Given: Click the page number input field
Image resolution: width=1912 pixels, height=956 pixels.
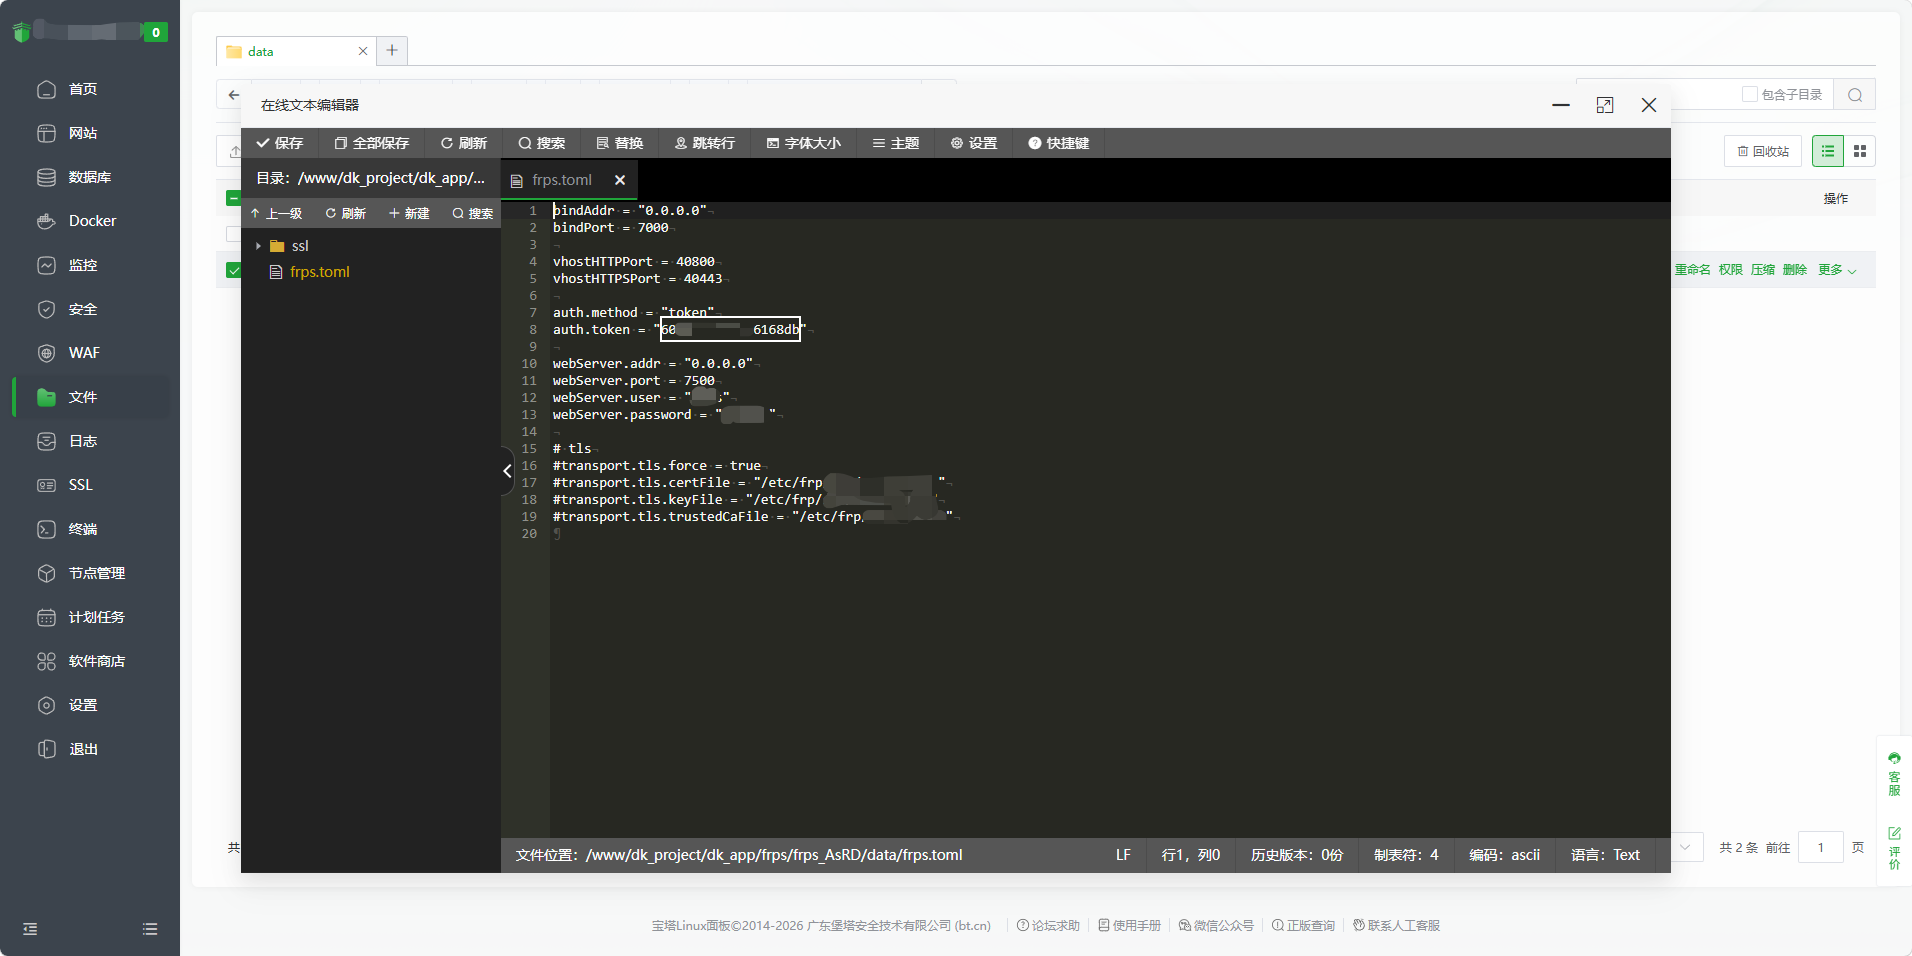Looking at the screenshot, I should click(1820, 848).
